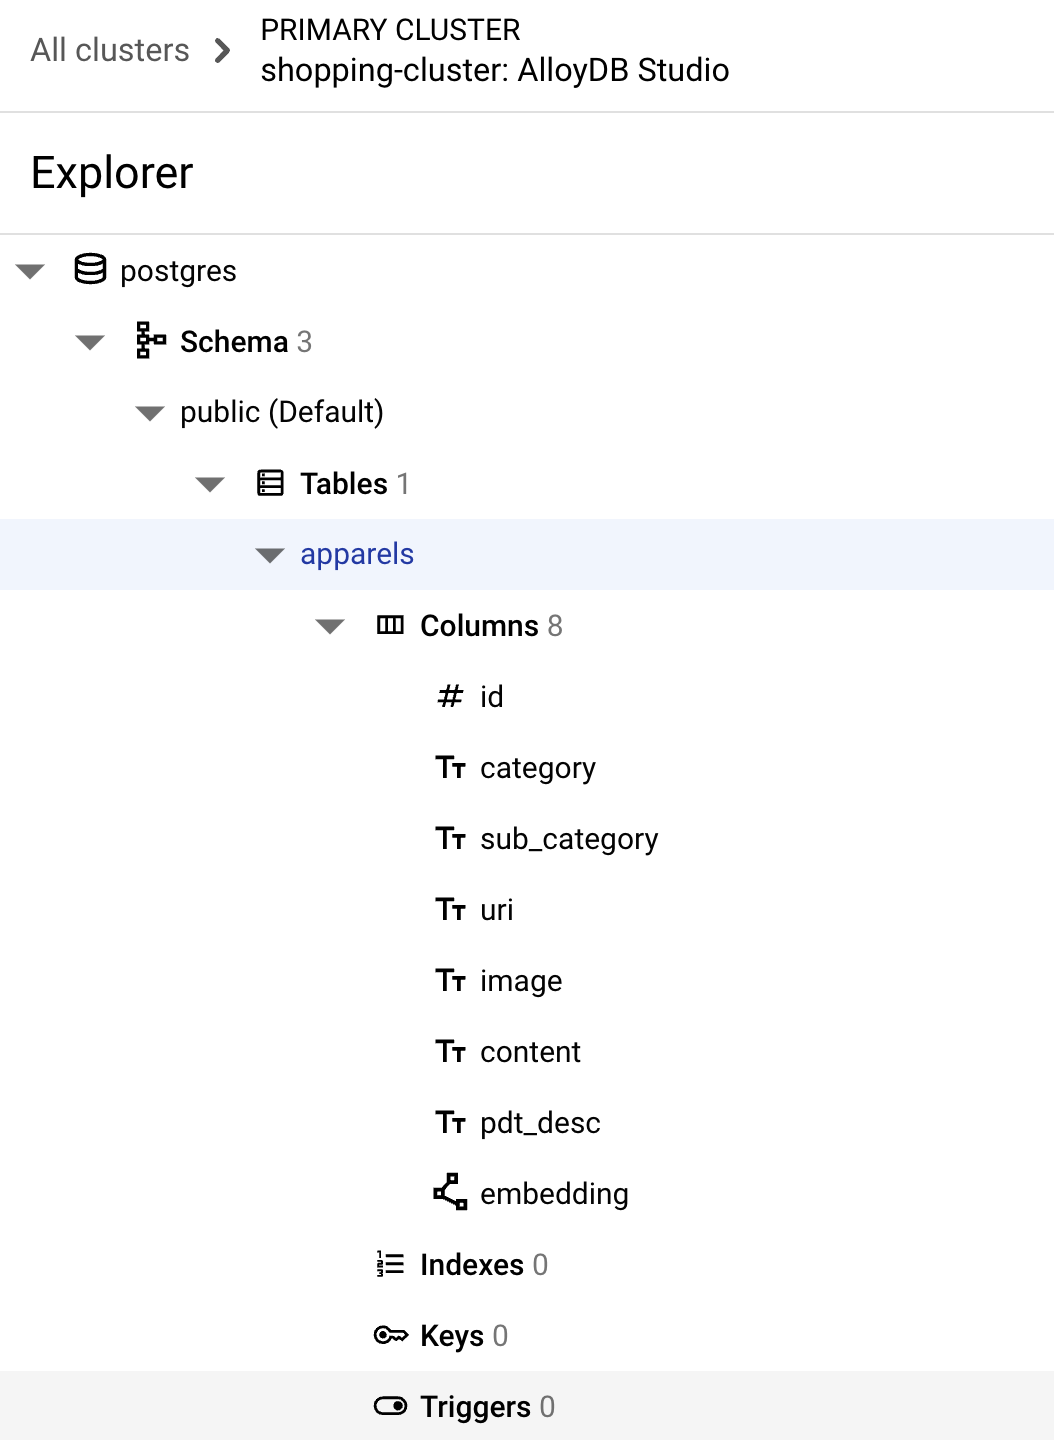Click the text type icon beside category
1054x1440 pixels.
[x=450, y=768]
